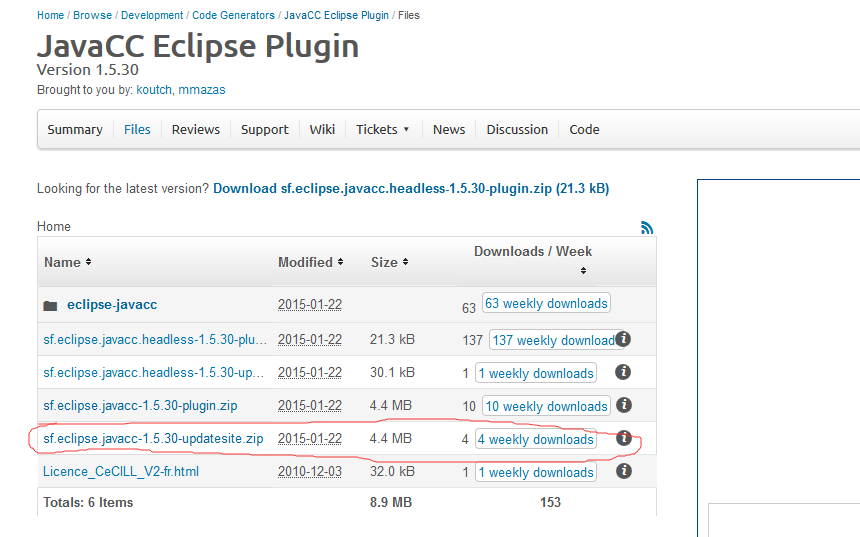Image resolution: width=860 pixels, height=537 pixels.
Task: Click info icon for javacc-1.5.30-plugin.zip
Action: point(624,405)
